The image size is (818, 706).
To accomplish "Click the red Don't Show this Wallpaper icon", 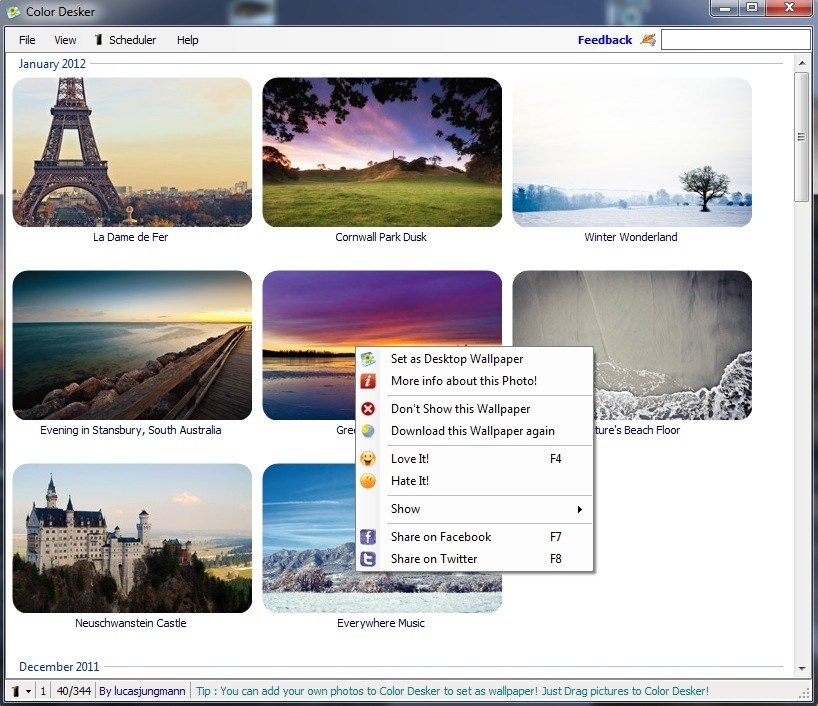I will tap(368, 408).
